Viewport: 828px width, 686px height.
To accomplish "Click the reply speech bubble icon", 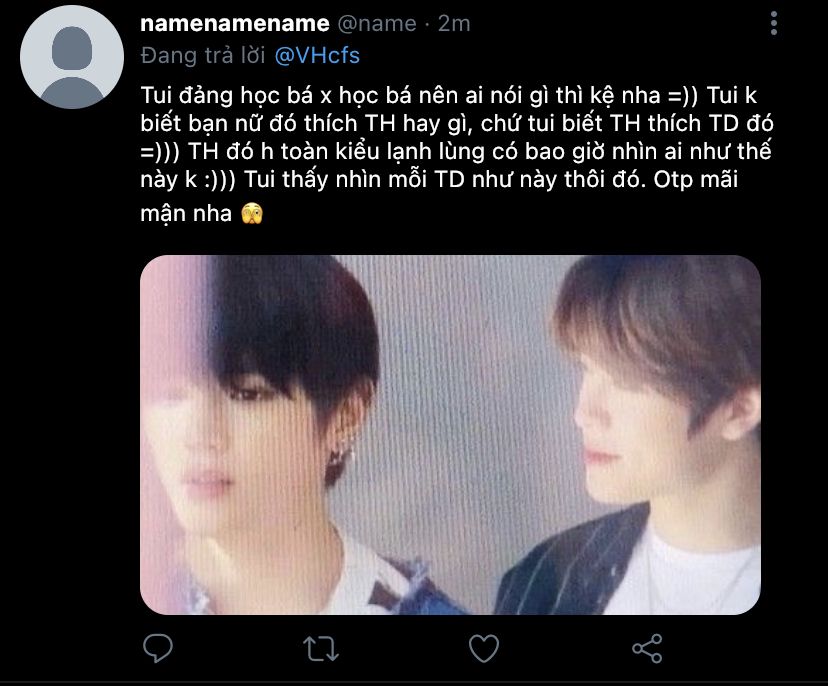I will tap(158, 649).
